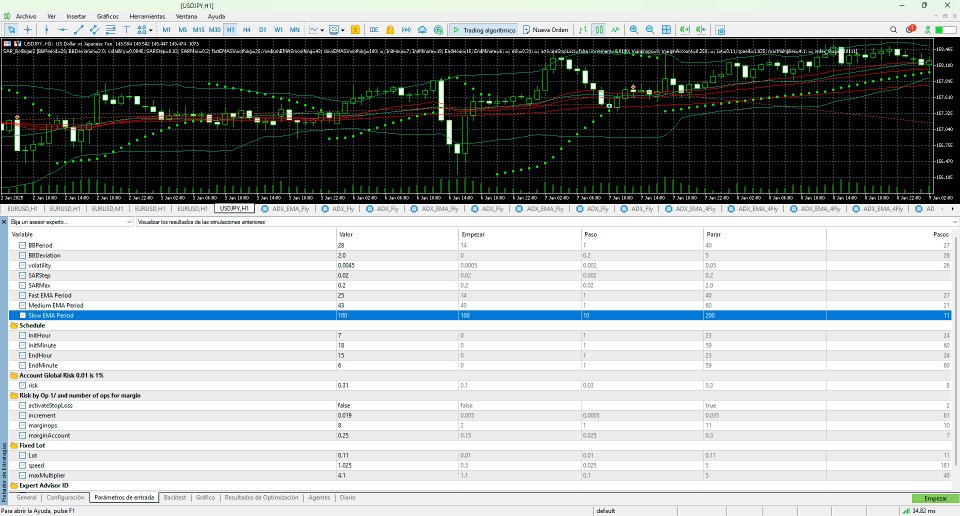Choose the horizontal line drawing tool
960x516 pixels.
click(62, 29)
